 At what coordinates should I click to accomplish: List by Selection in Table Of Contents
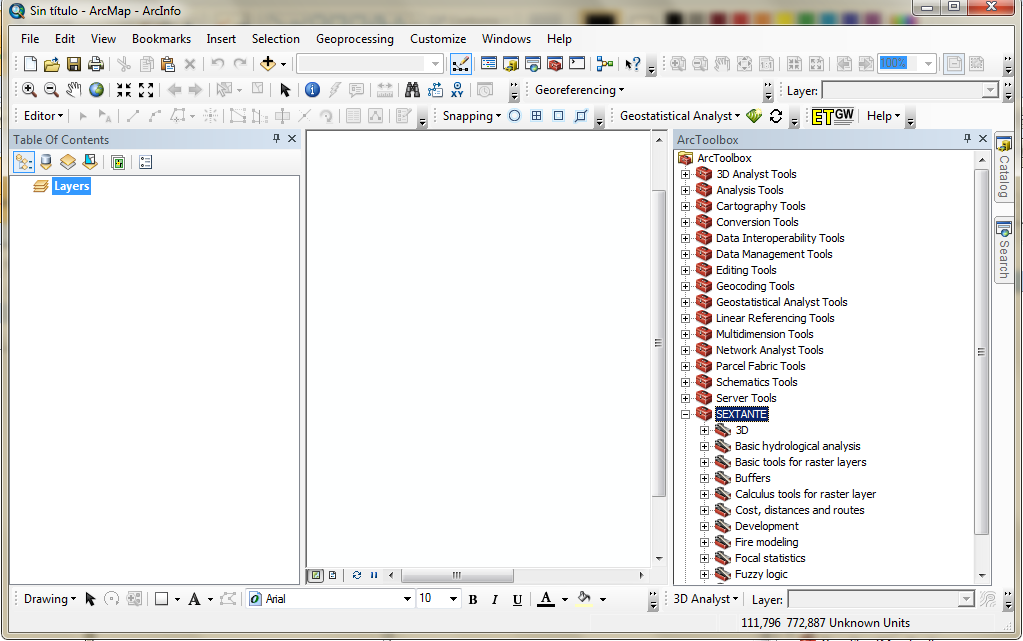(90, 162)
